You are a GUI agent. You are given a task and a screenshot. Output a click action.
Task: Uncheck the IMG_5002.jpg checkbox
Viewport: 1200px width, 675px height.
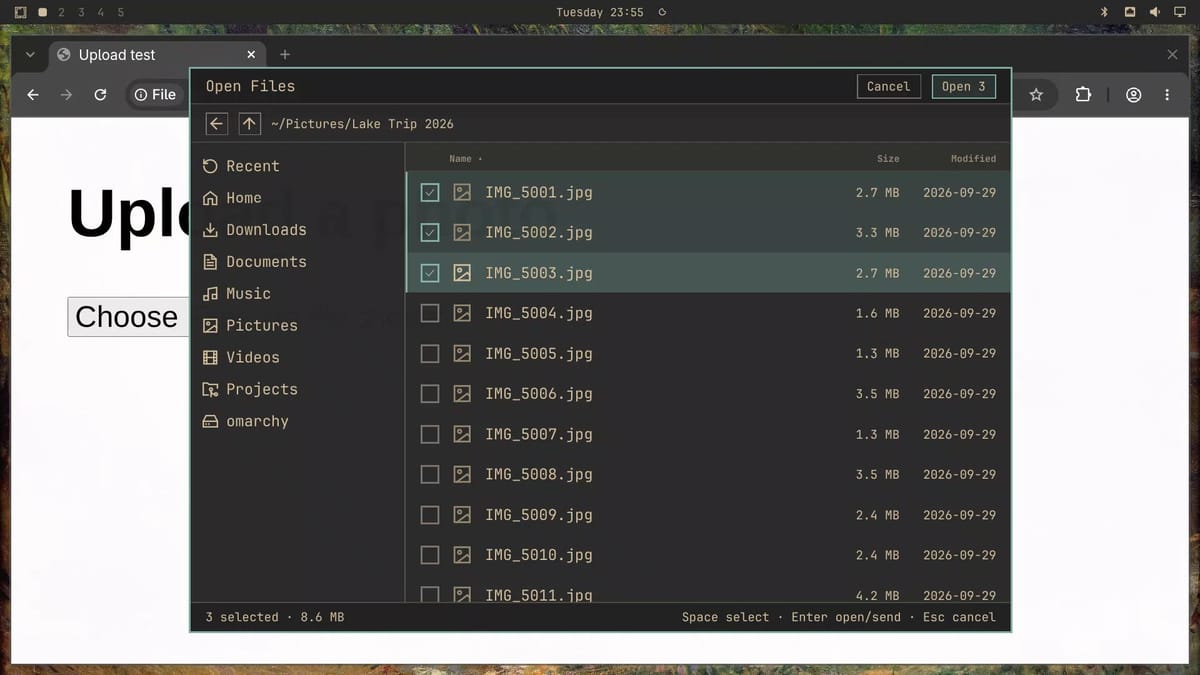pyautogui.click(x=430, y=232)
